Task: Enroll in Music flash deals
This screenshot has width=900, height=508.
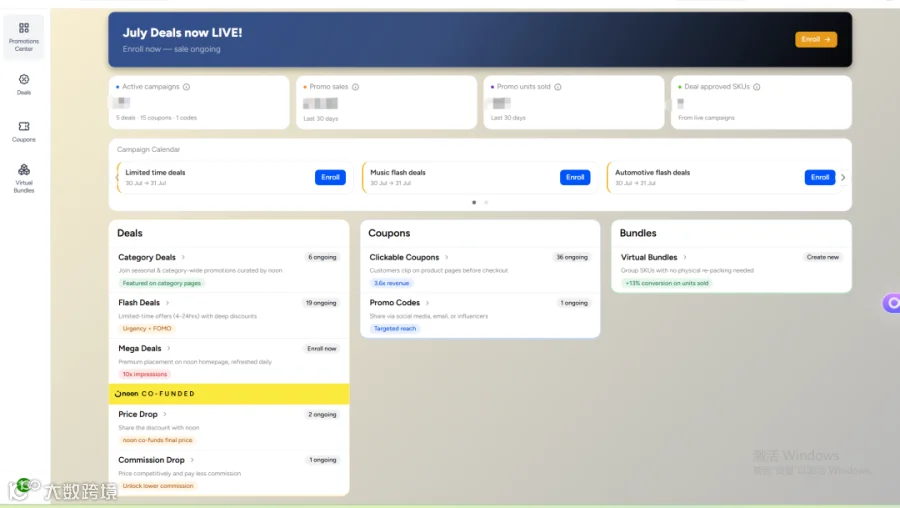Action: (575, 177)
